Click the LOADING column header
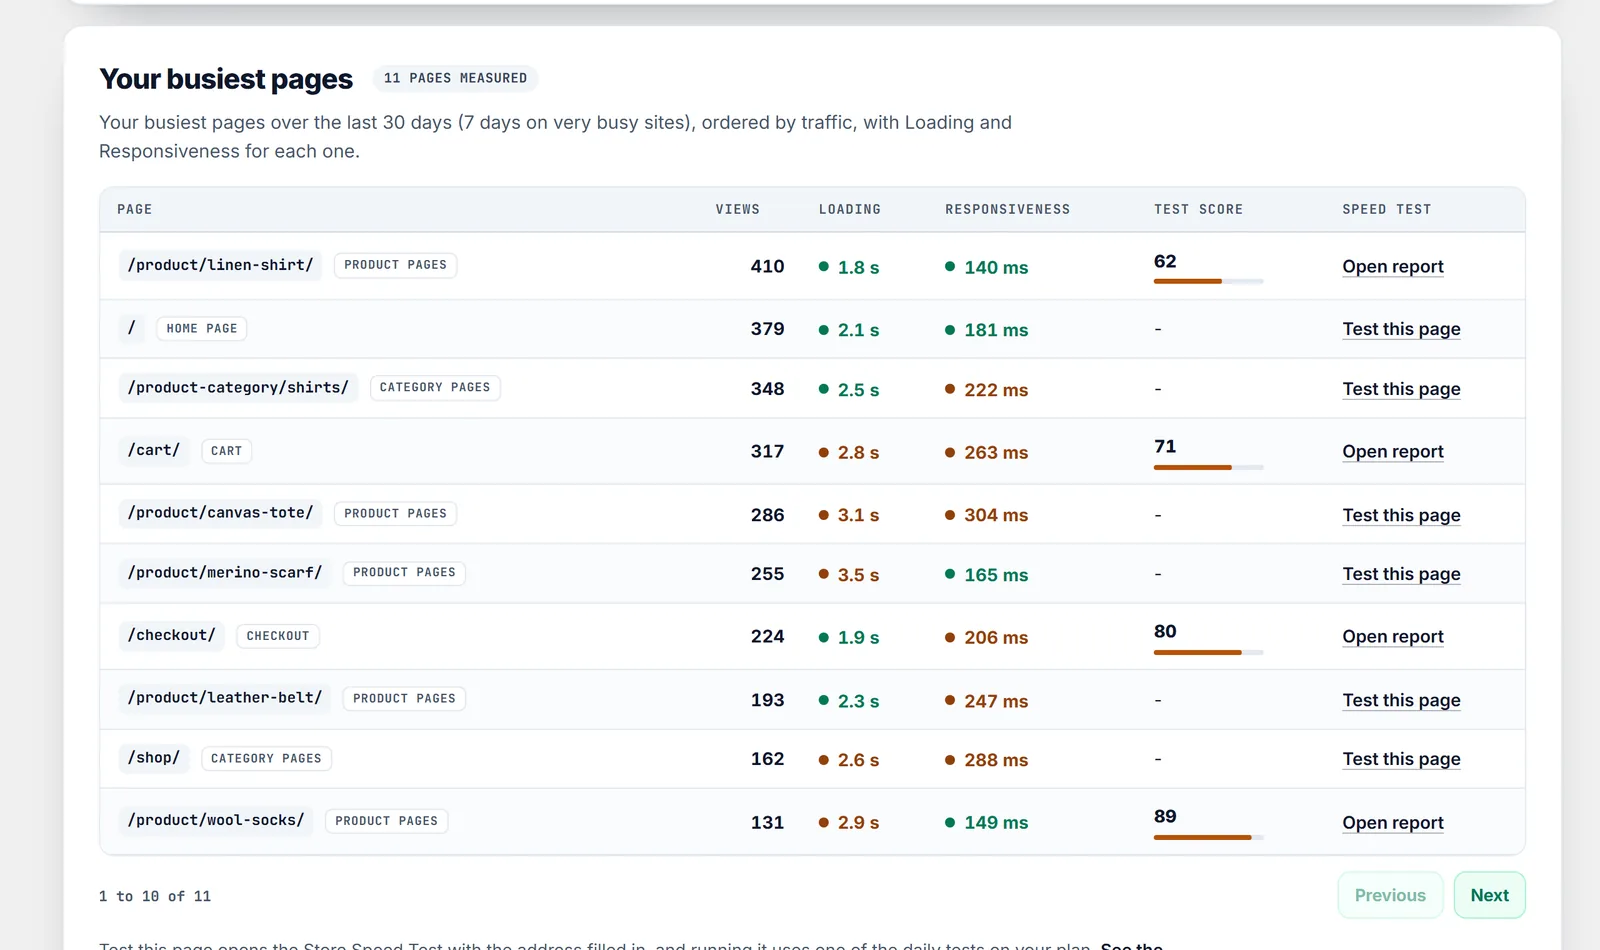 850,209
